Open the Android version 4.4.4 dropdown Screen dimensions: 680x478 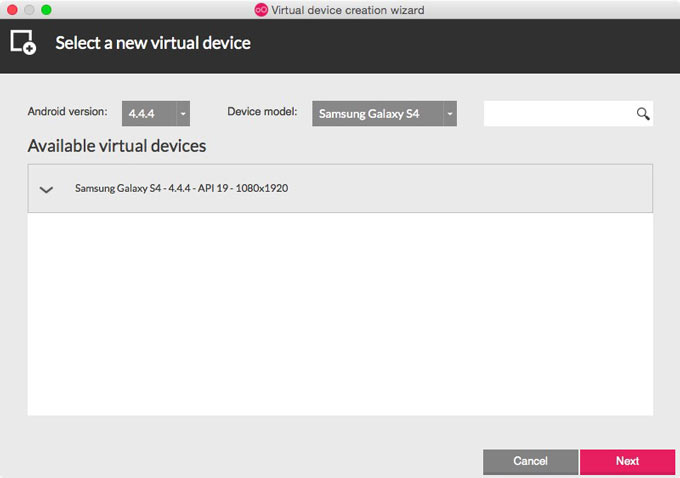[x=156, y=114]
